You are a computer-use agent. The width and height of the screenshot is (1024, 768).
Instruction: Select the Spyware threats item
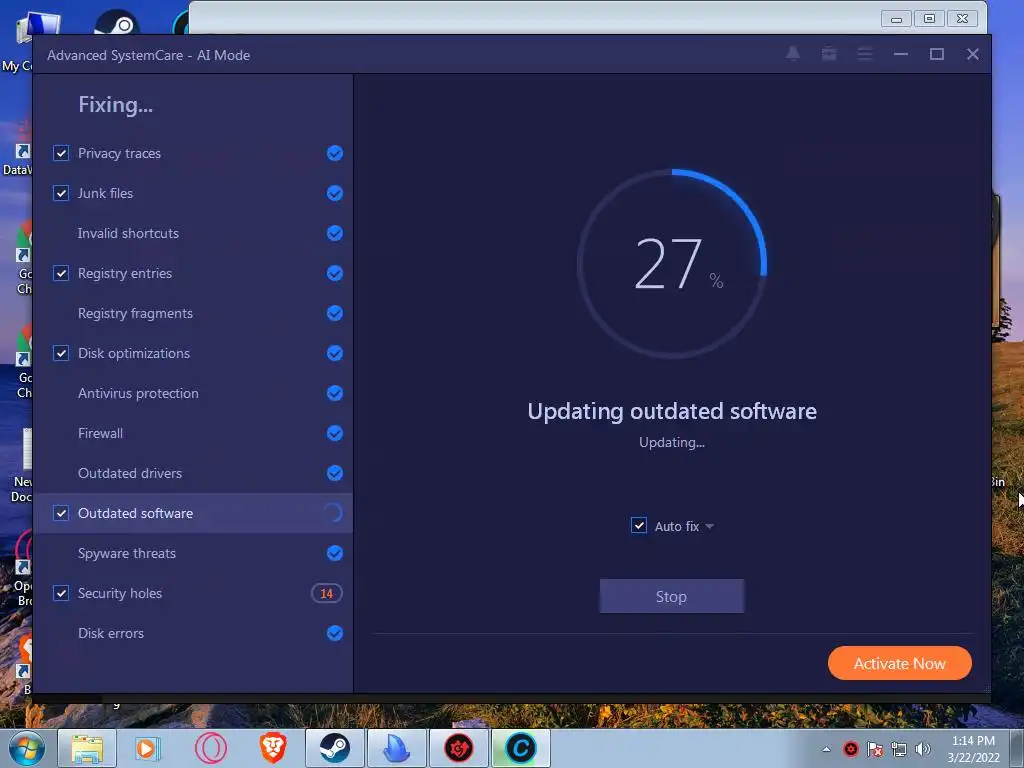193,553
